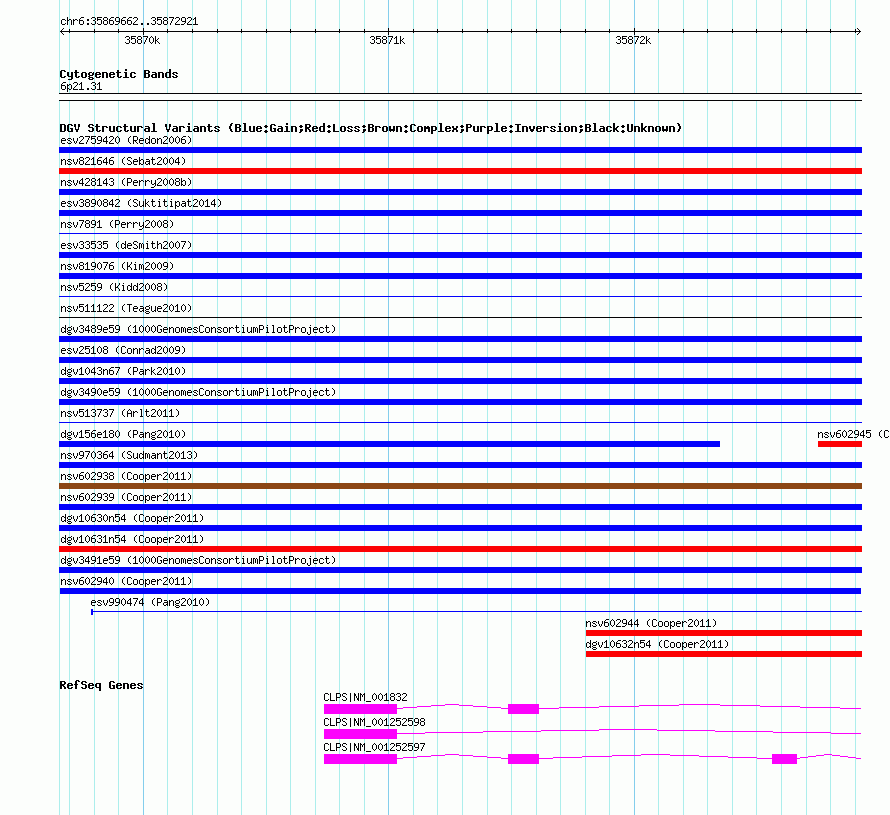Click the right arrow end of the ruler
The height and width of the screenshot is (815, 890).
click(858, 32)
